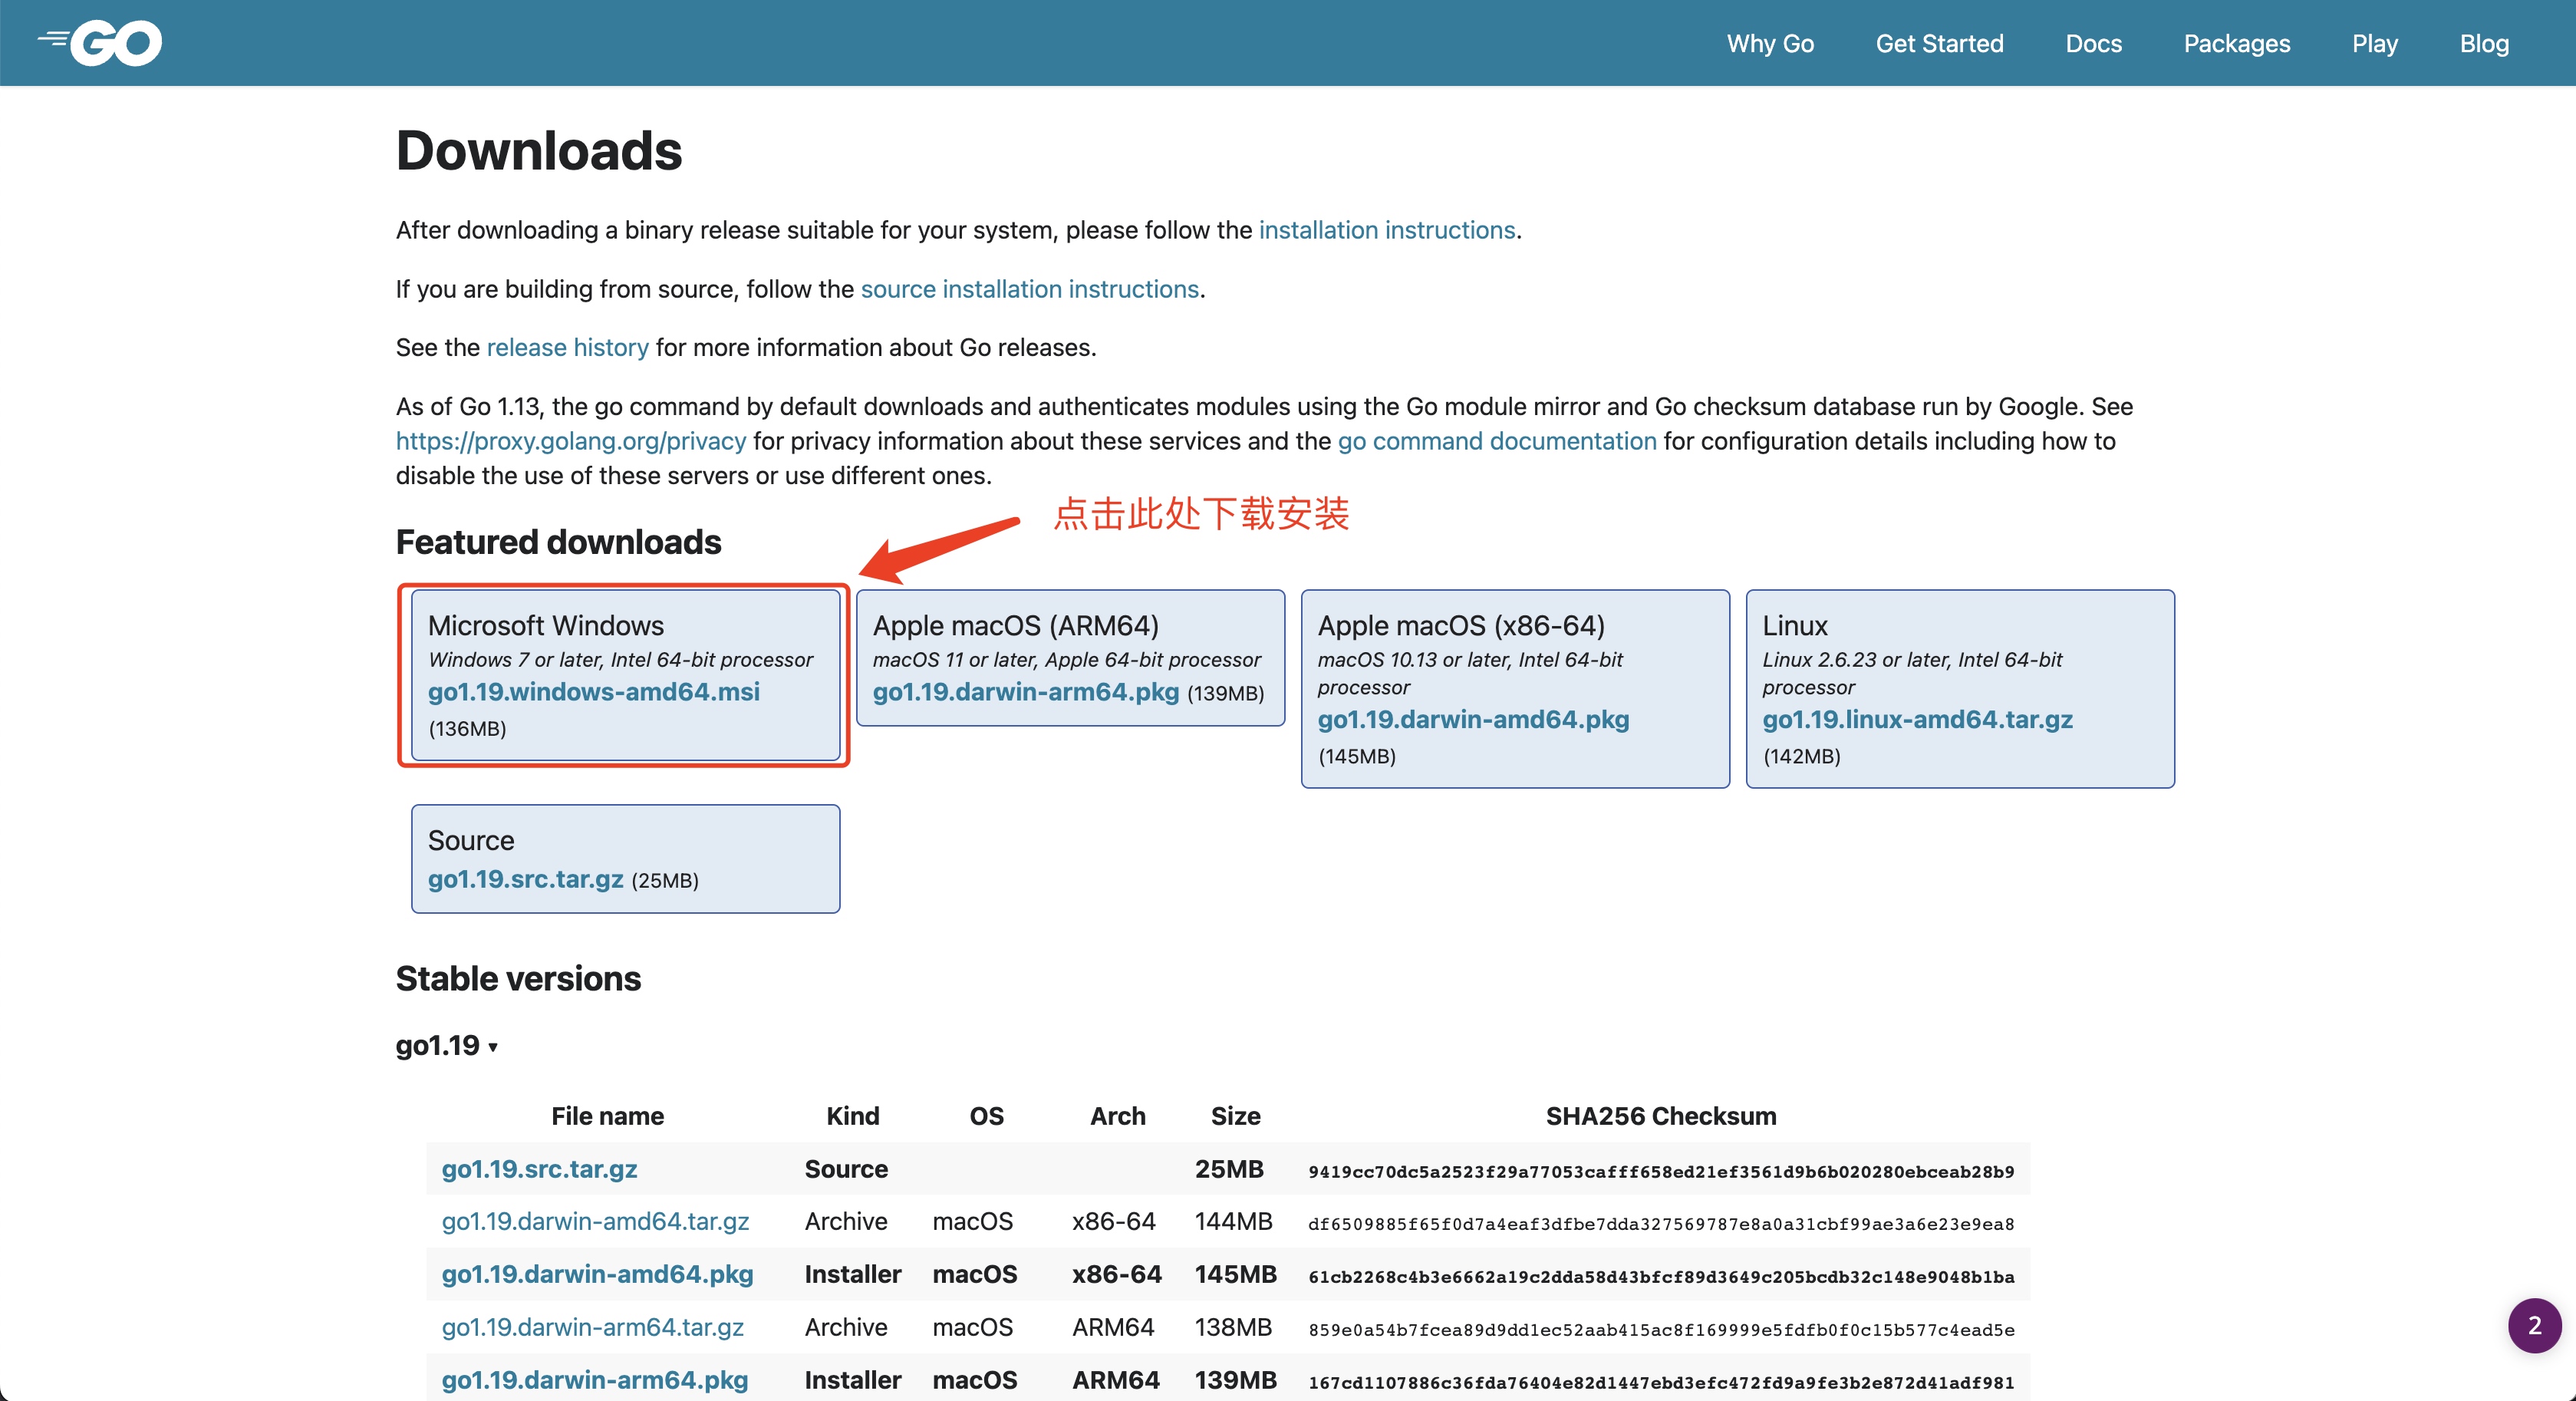Open the installation instructions link

pos(1386,230)
